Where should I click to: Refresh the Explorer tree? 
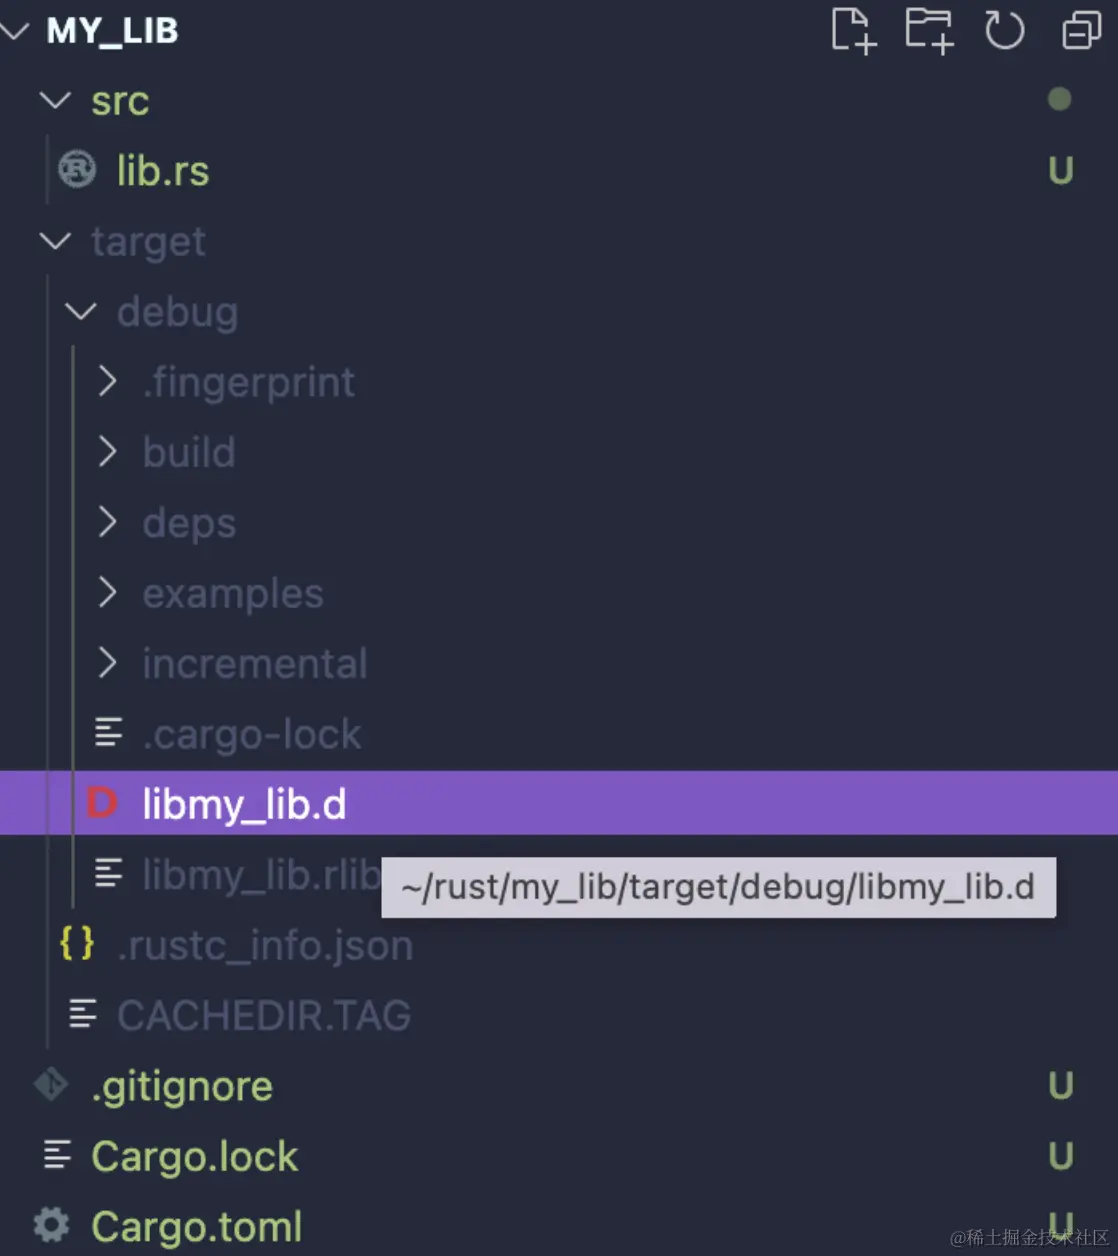click(1004, 30)
